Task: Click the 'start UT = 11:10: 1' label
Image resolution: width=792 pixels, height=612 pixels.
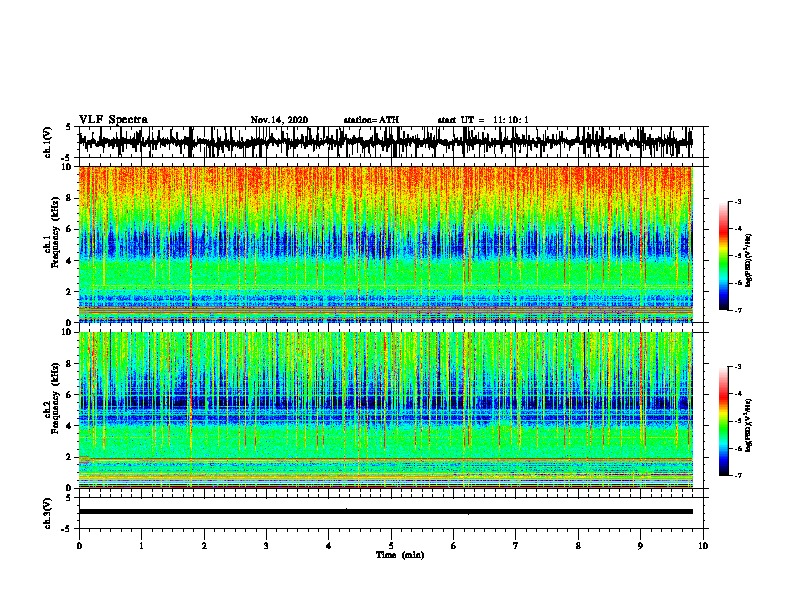Action: click(x=483, y=120)
